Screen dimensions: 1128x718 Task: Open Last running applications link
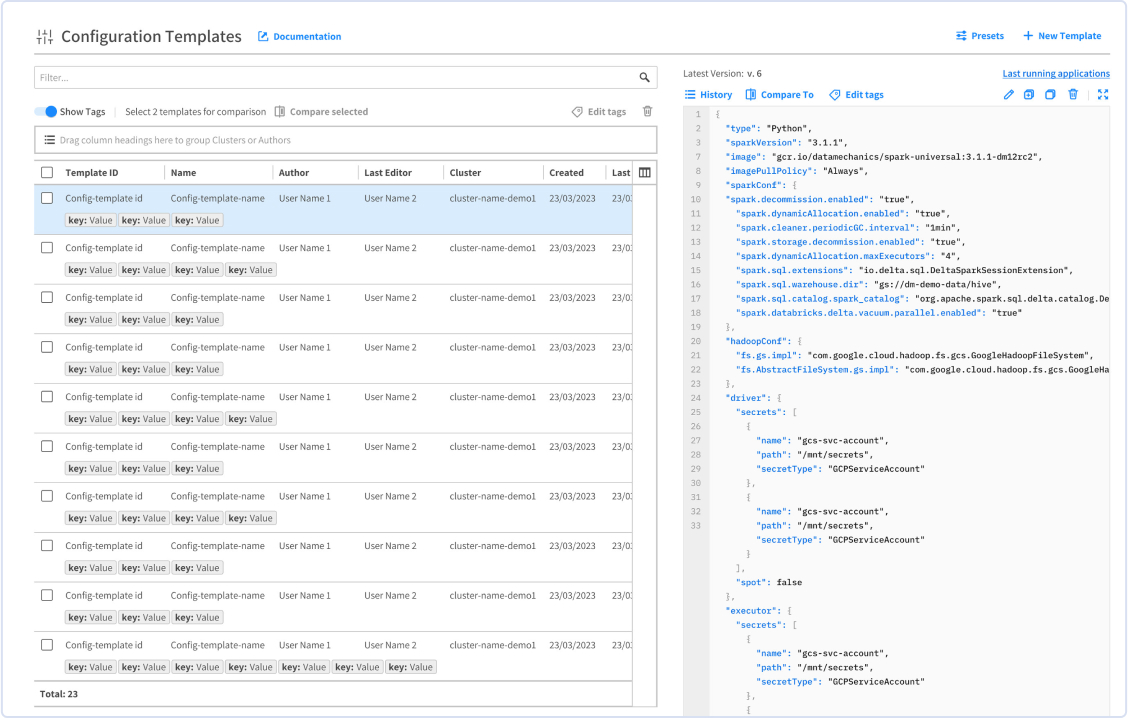click(1056, 73)
